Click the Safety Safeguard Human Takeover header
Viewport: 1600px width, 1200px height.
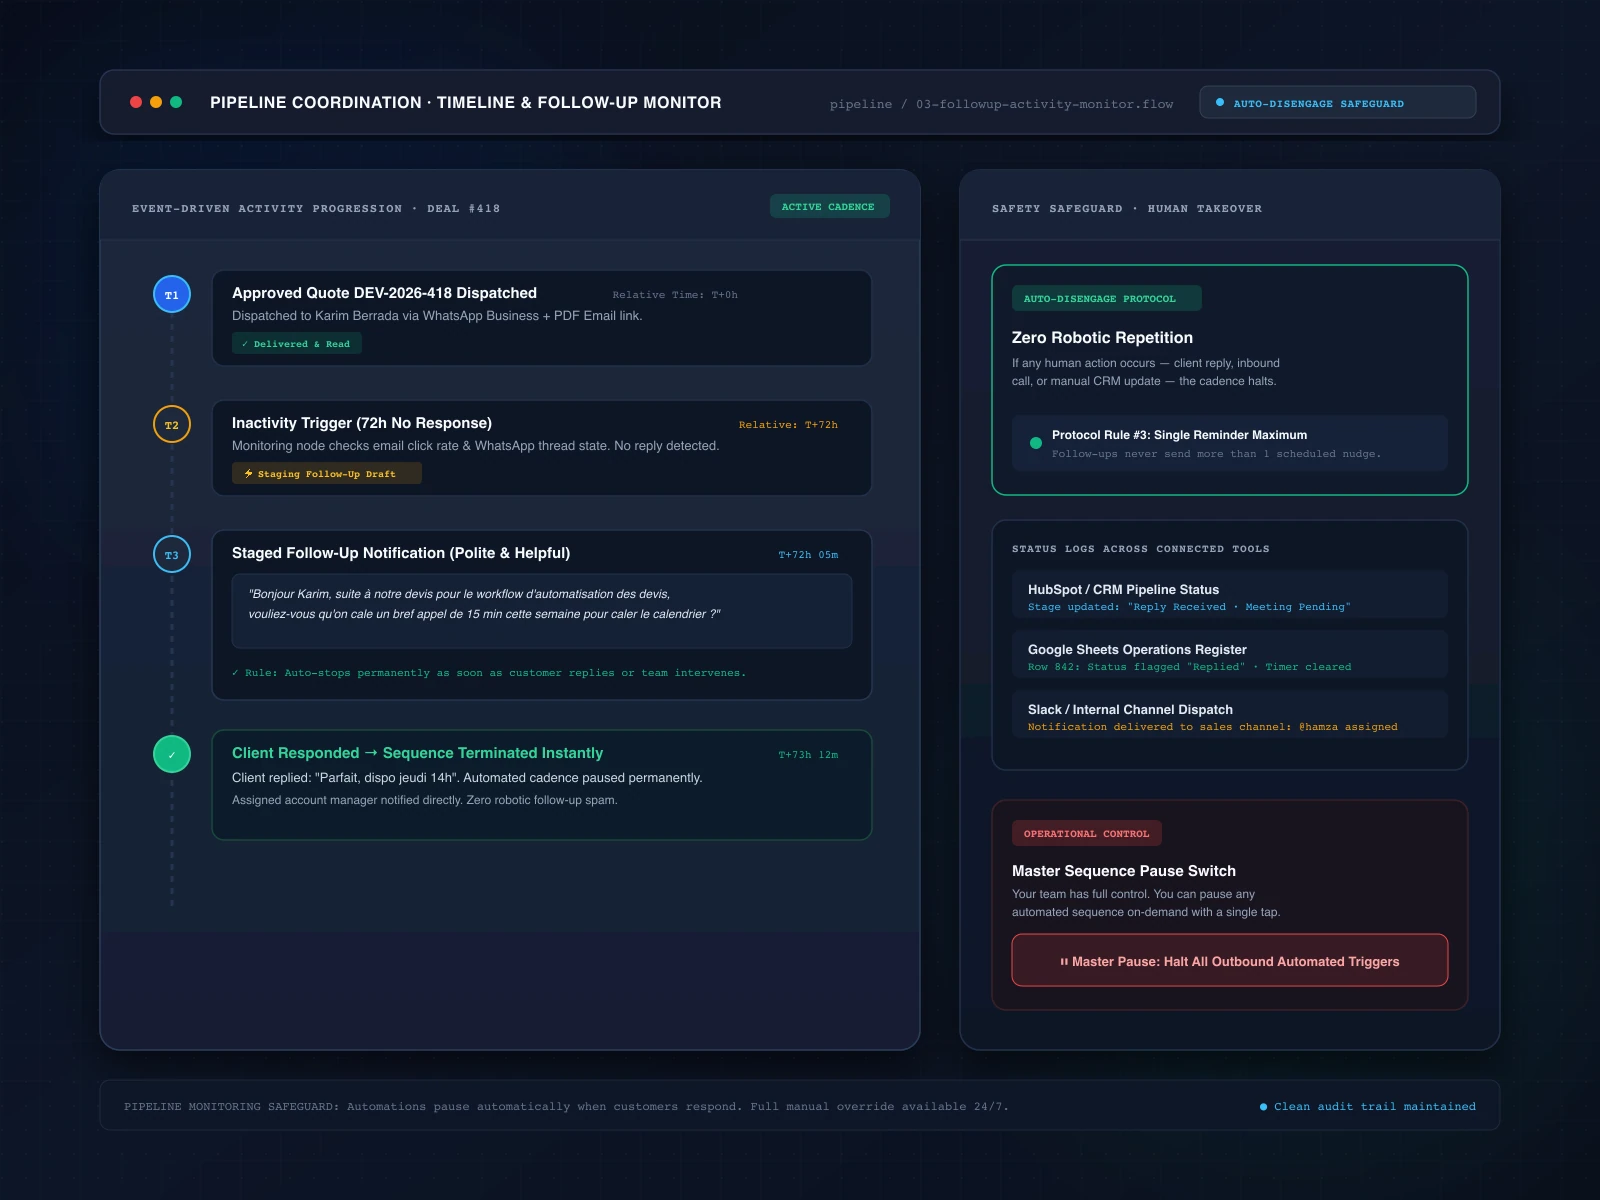click(1127, 209)
